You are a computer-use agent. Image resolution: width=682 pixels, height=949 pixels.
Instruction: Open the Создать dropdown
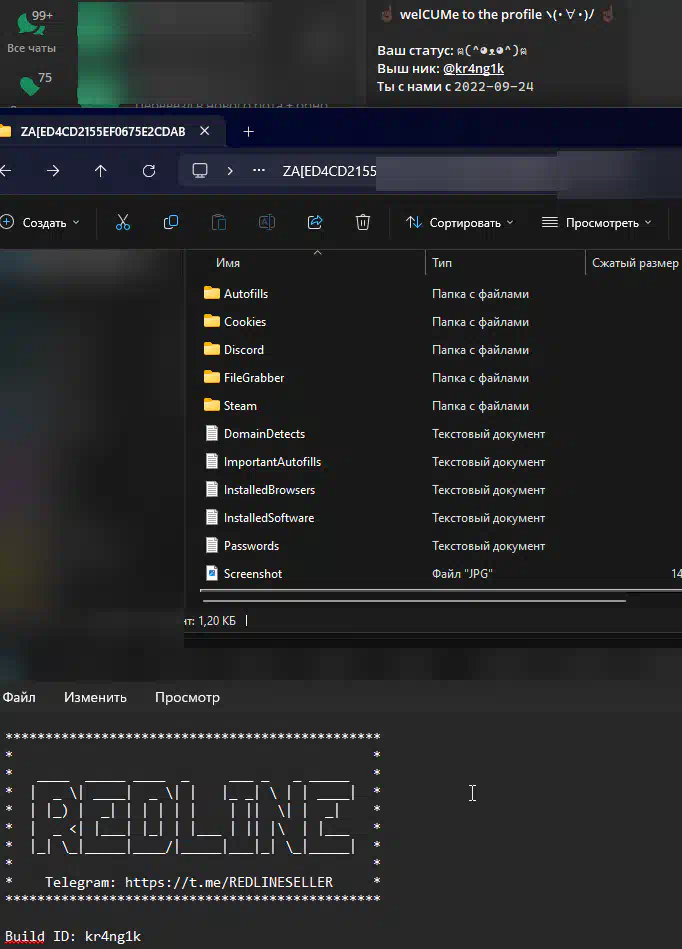pyautogui.click(x=41, y=223)
